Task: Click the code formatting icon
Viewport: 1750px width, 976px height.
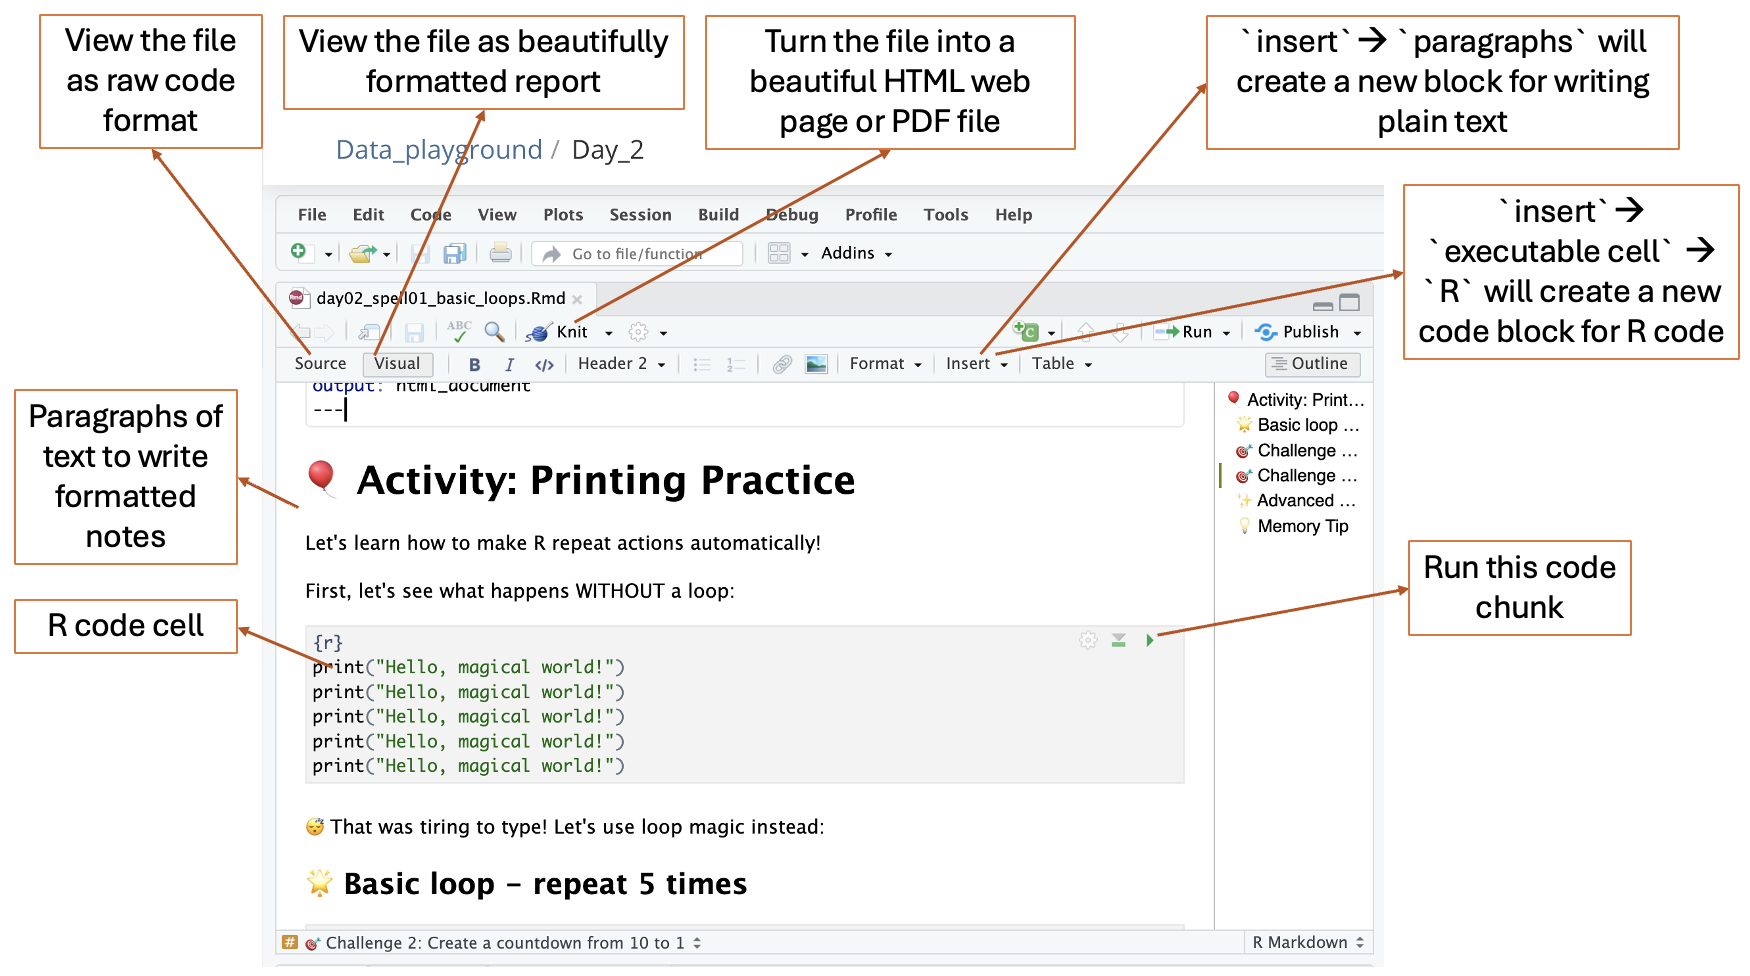Action: 544,364
